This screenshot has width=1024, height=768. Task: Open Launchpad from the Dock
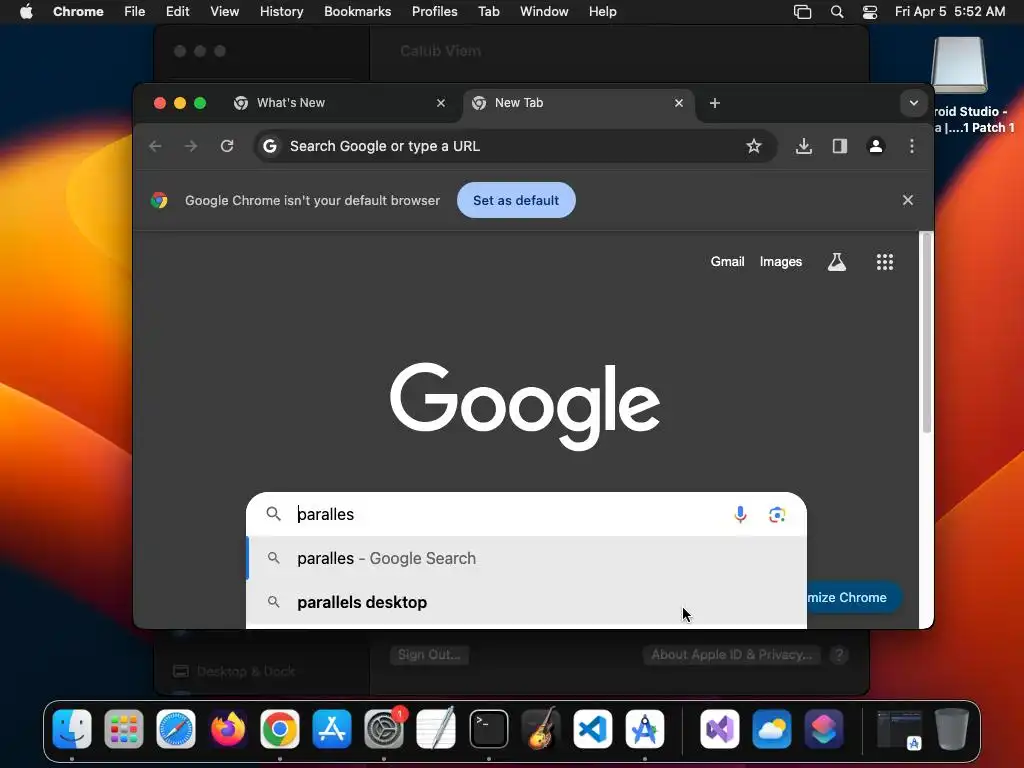coord(124,729)
